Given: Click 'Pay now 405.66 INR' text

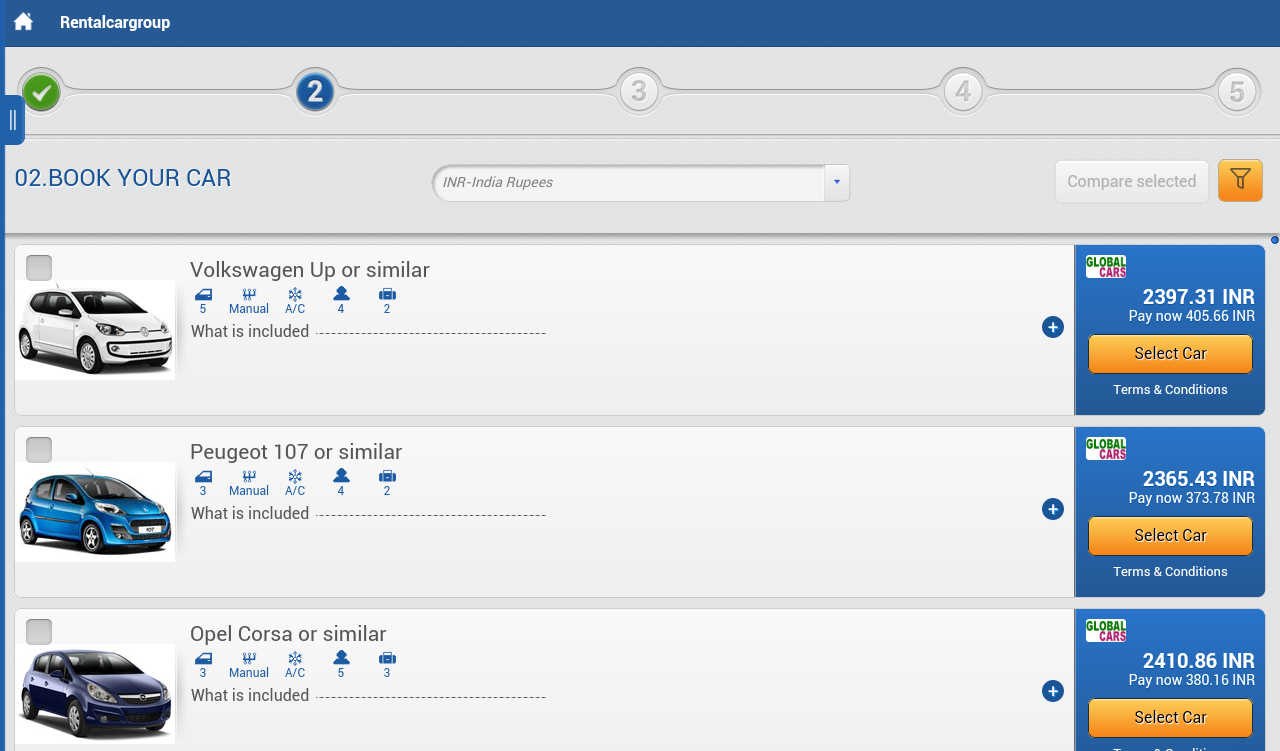Looking at the screenshot, I should click(1192, 316).
